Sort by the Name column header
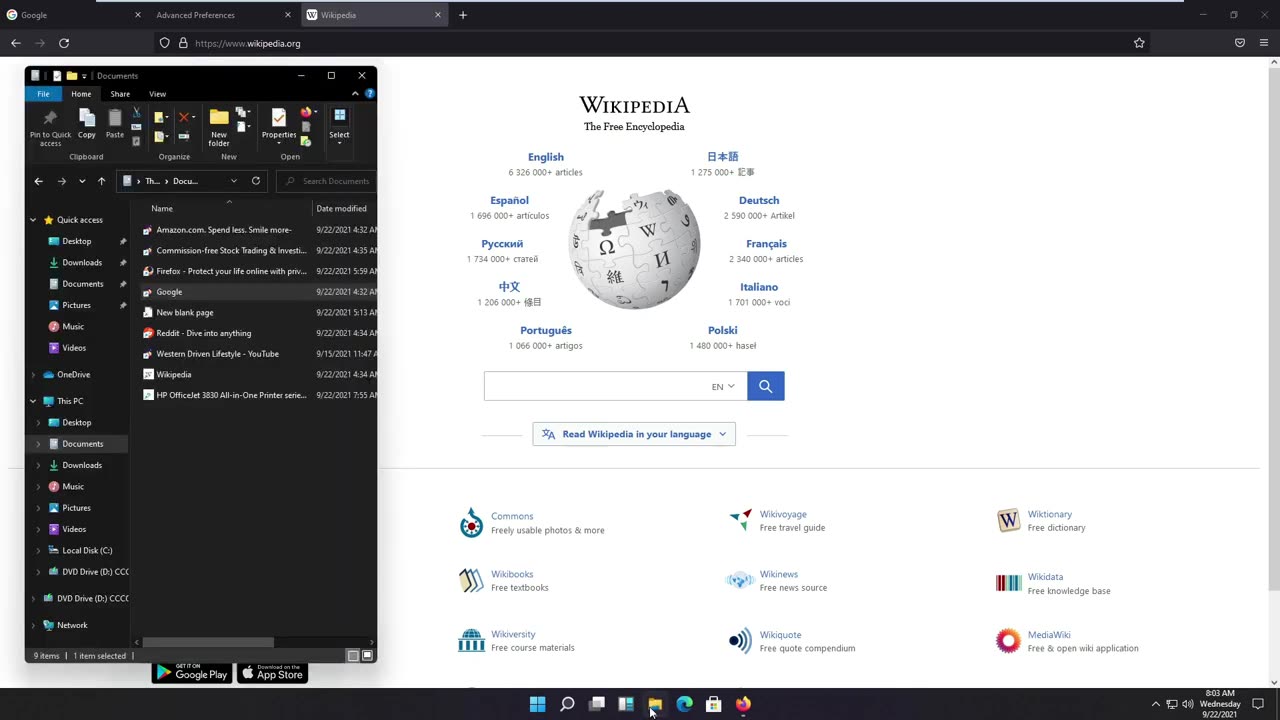The width and height of the screenshot is (1280, 720). pyautogui.click(x=162, y=208)
